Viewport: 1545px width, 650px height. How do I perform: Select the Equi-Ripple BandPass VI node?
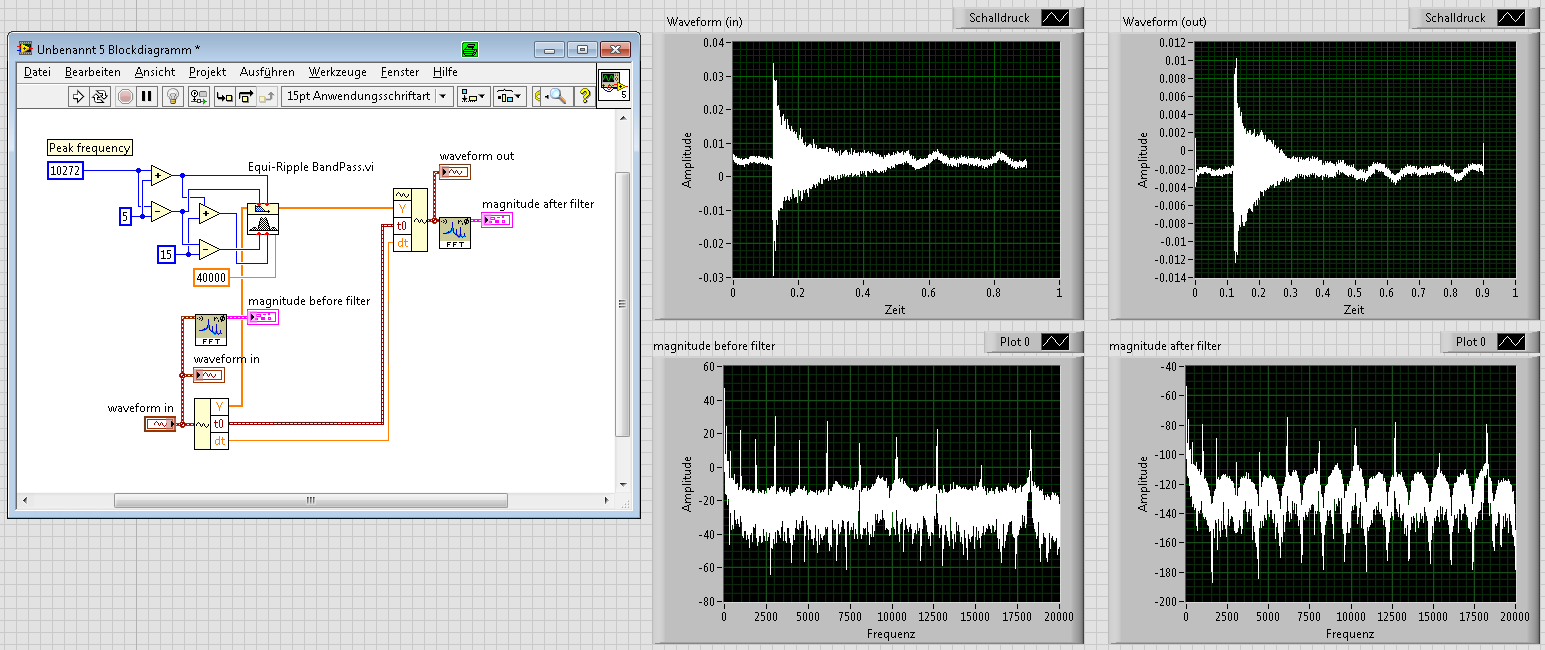pos(263,218)
